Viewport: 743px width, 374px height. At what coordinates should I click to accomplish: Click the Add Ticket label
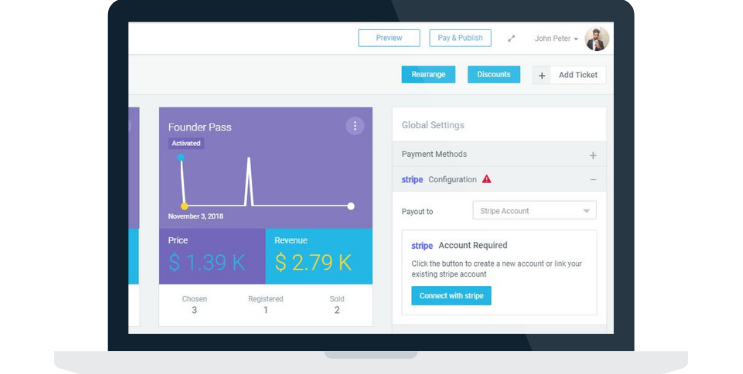[x=578, y=75]
